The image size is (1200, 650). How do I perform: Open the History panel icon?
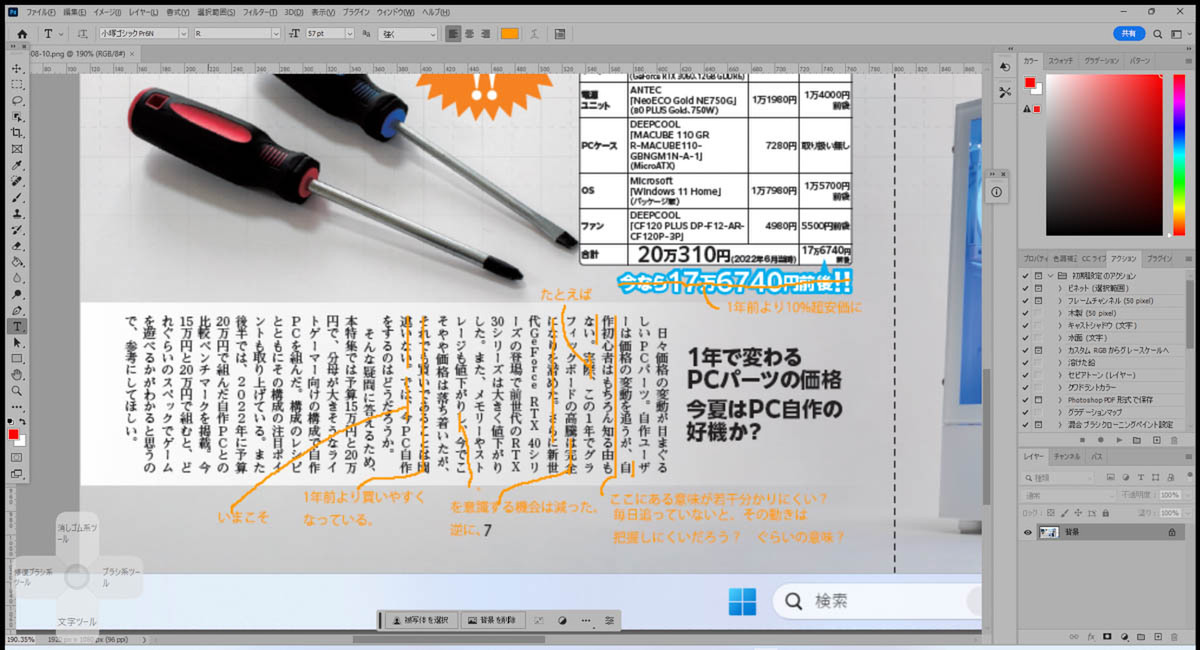click(x=1004, y=67)
